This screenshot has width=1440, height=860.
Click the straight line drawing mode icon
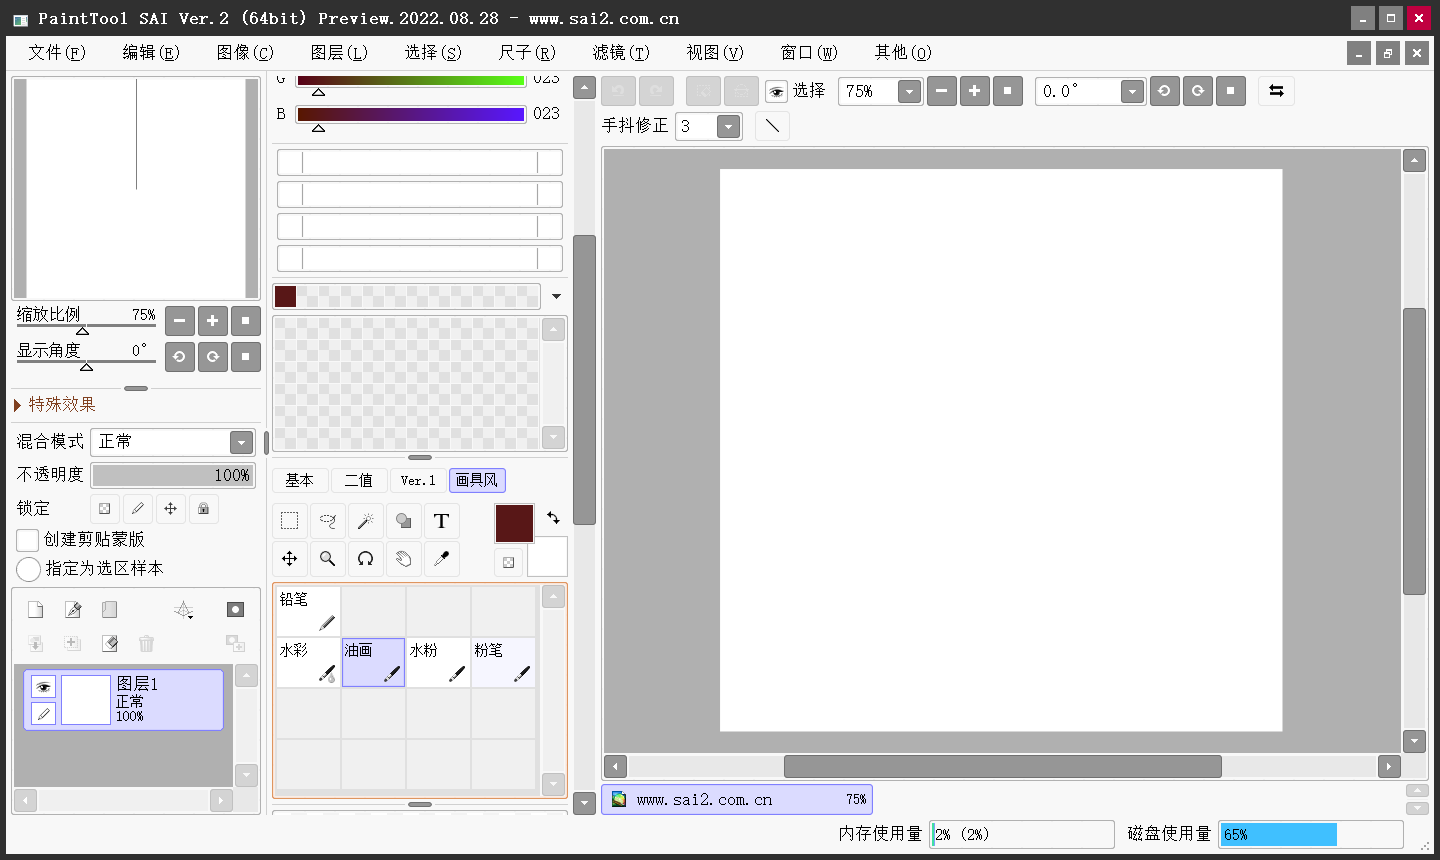(x=772, y=126)
